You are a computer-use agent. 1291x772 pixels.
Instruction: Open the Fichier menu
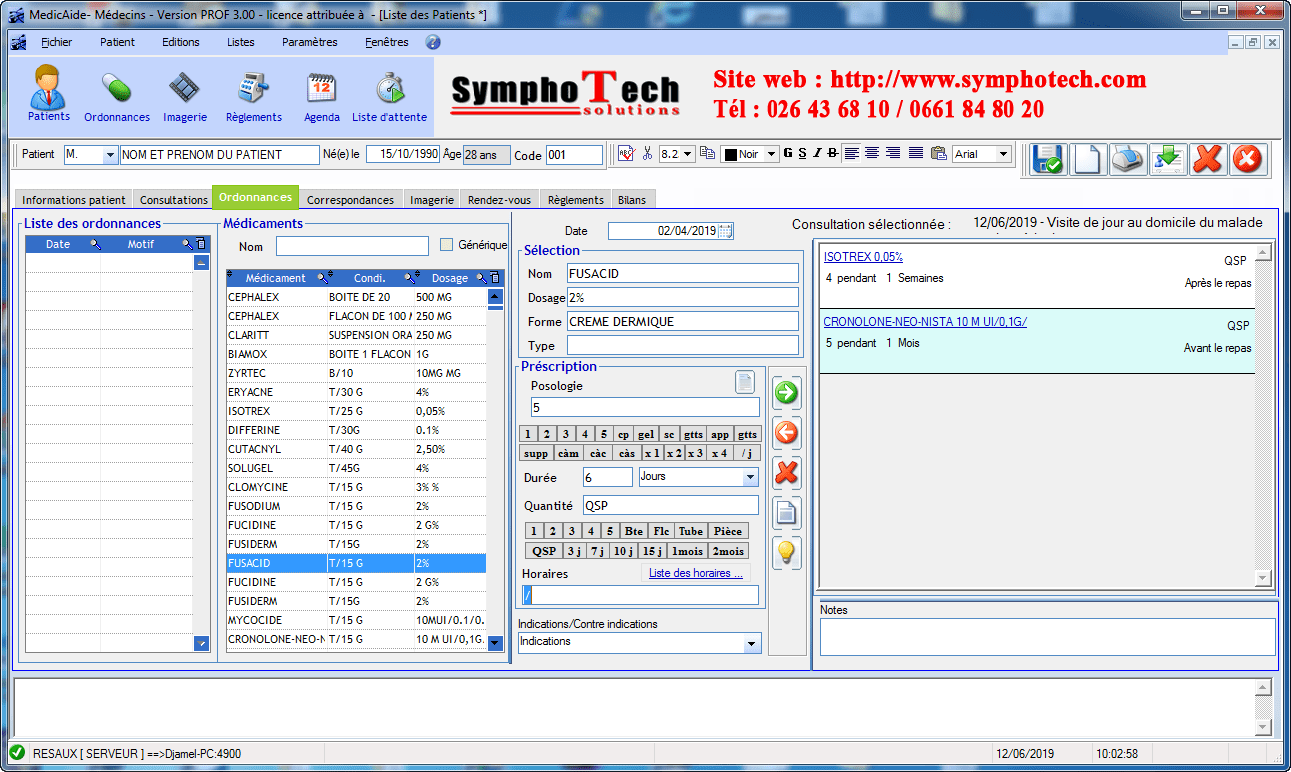coord(57,42)
